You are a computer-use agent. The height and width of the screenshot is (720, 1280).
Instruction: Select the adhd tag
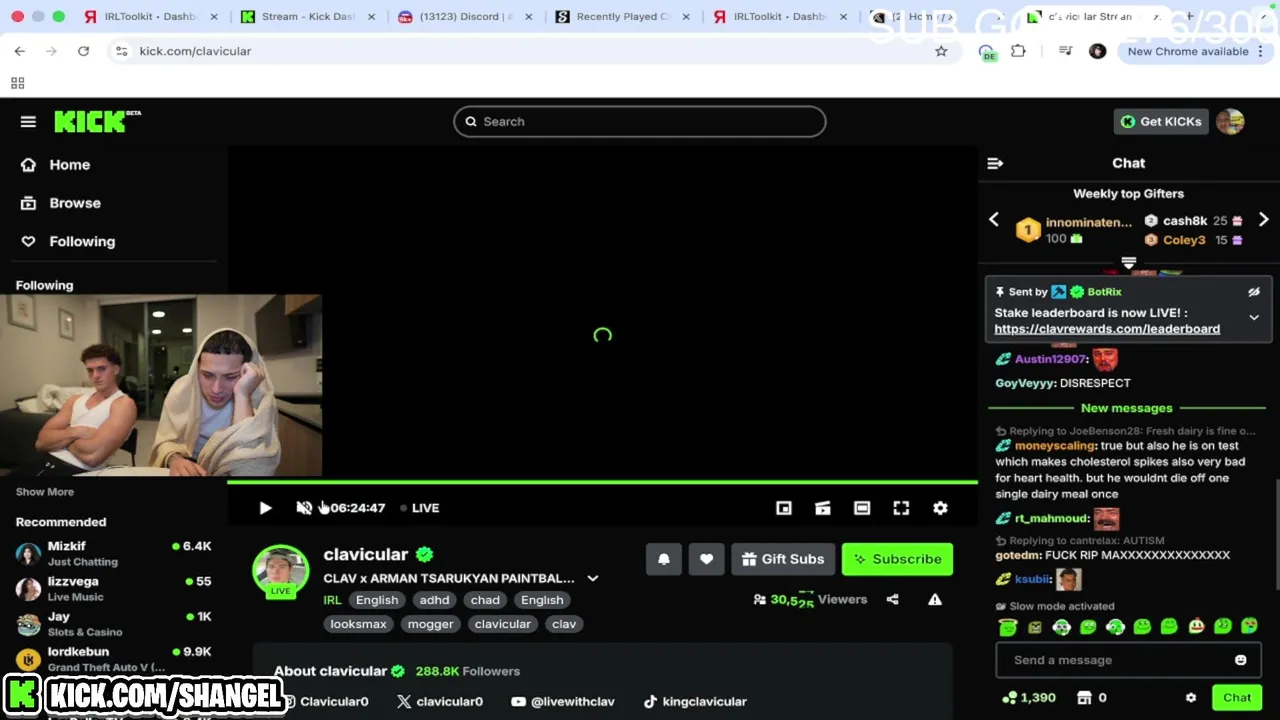click(434, 600)
